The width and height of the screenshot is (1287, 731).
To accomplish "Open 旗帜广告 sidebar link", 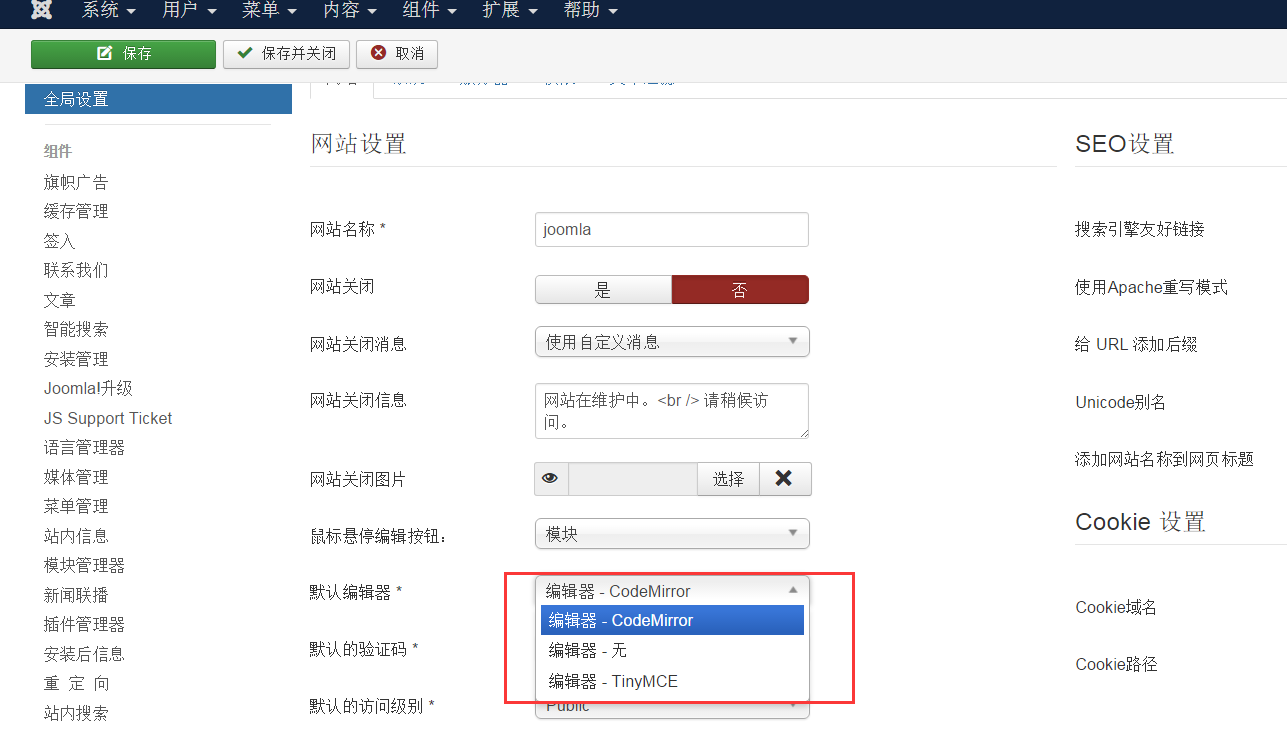I will [76, 182].
